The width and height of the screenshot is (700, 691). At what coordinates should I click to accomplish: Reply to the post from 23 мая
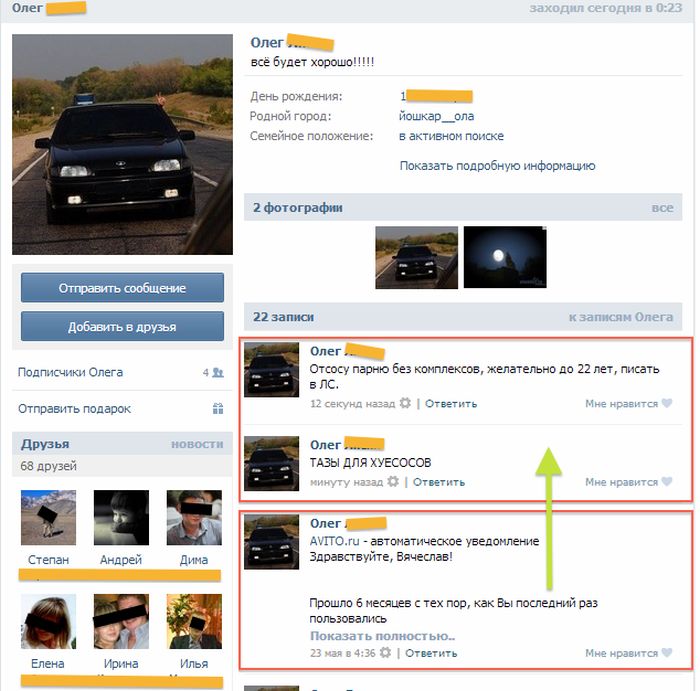pos(431,653)
